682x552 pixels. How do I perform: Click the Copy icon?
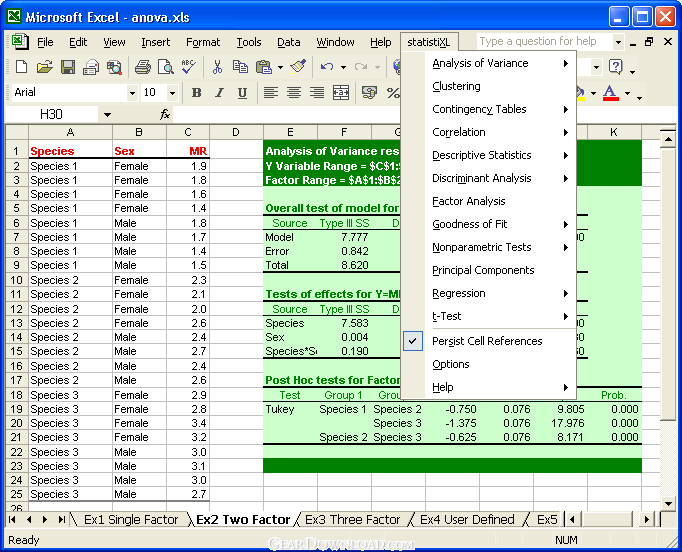(x=240, y=67)
